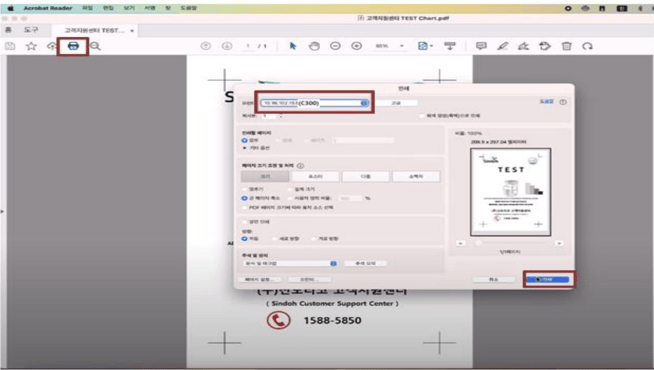Expand '기타 옵션' (More options) disclosure triangle

[x=244, y=148]
